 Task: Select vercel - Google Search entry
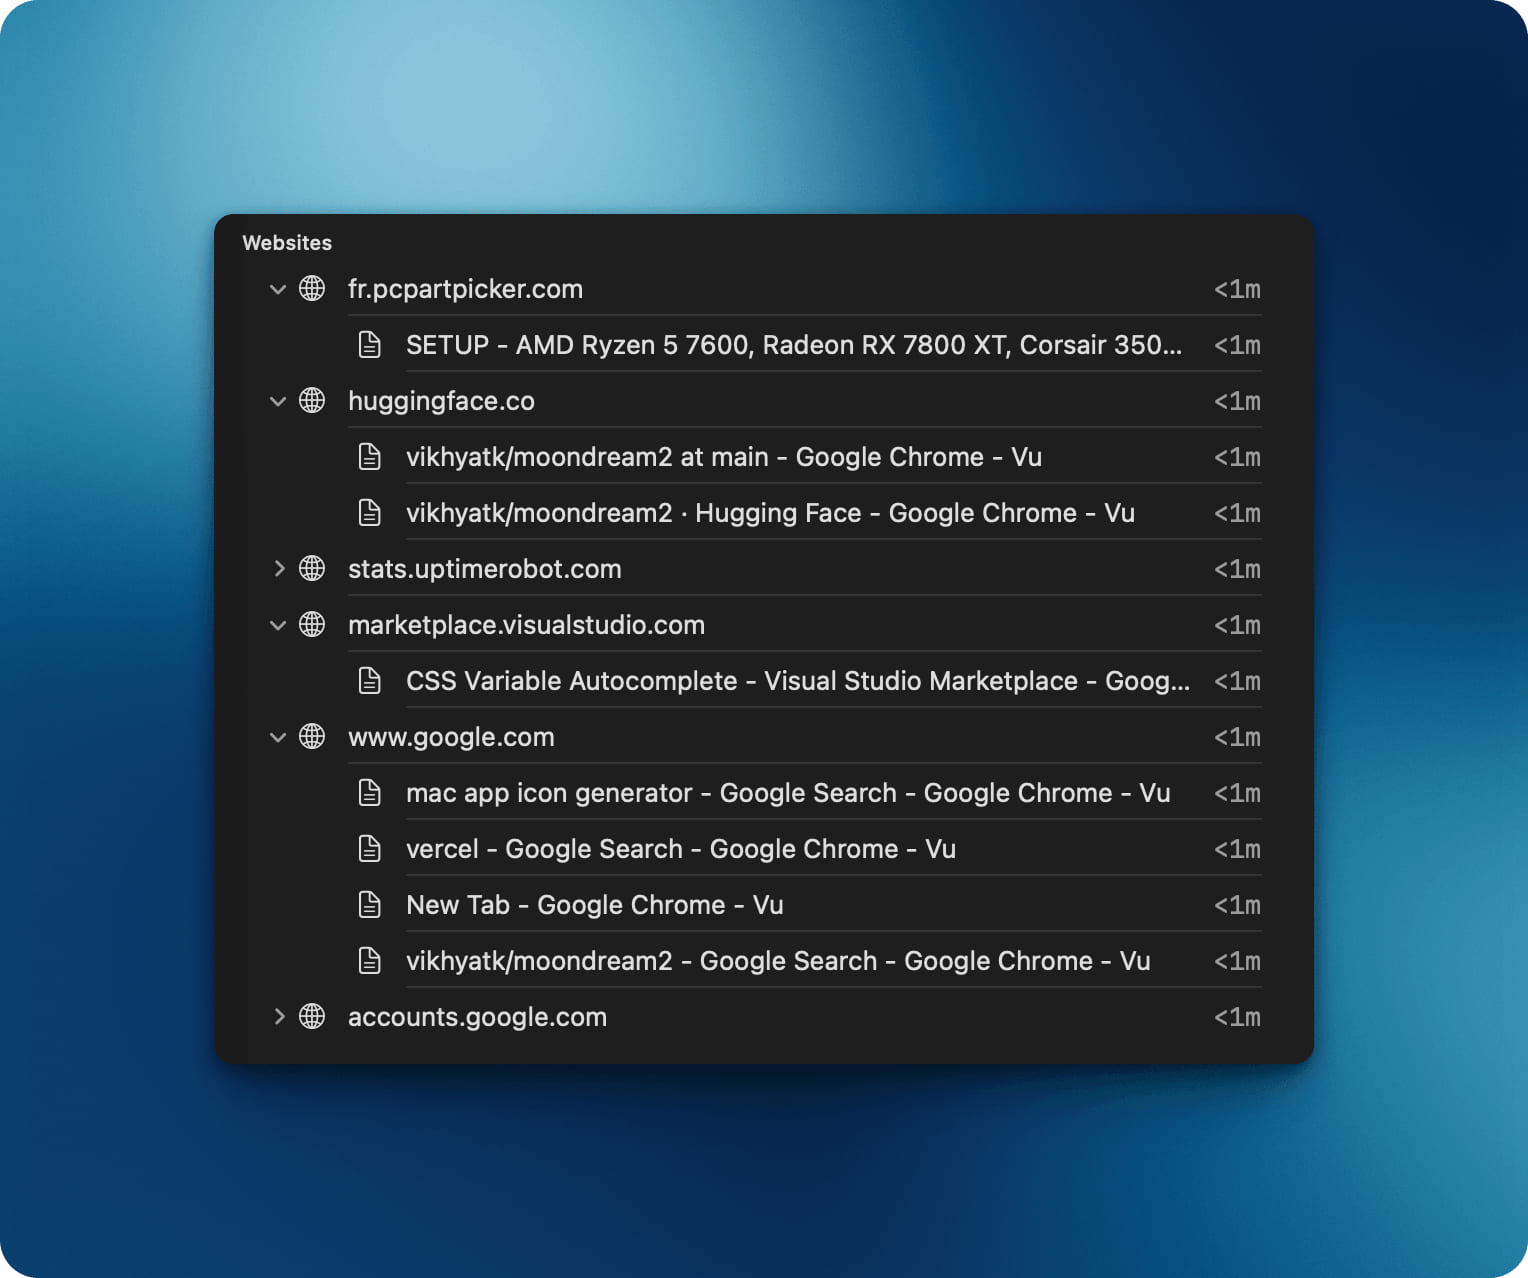[x=680, y=849]
